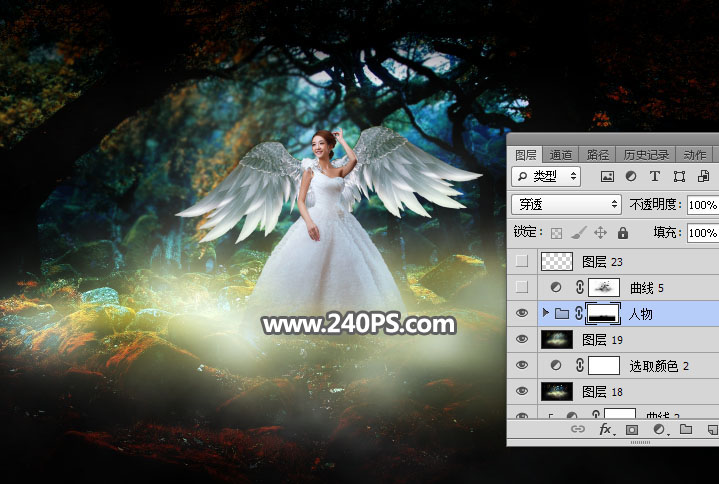Open the 历史记录 (History) tab
The image size is (719, 484).
(646, 155)
